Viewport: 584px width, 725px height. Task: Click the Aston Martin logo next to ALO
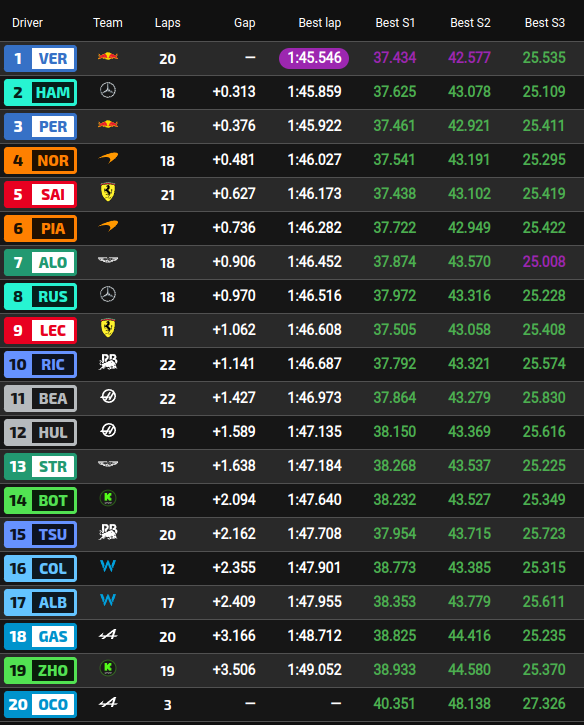(108, 260)
